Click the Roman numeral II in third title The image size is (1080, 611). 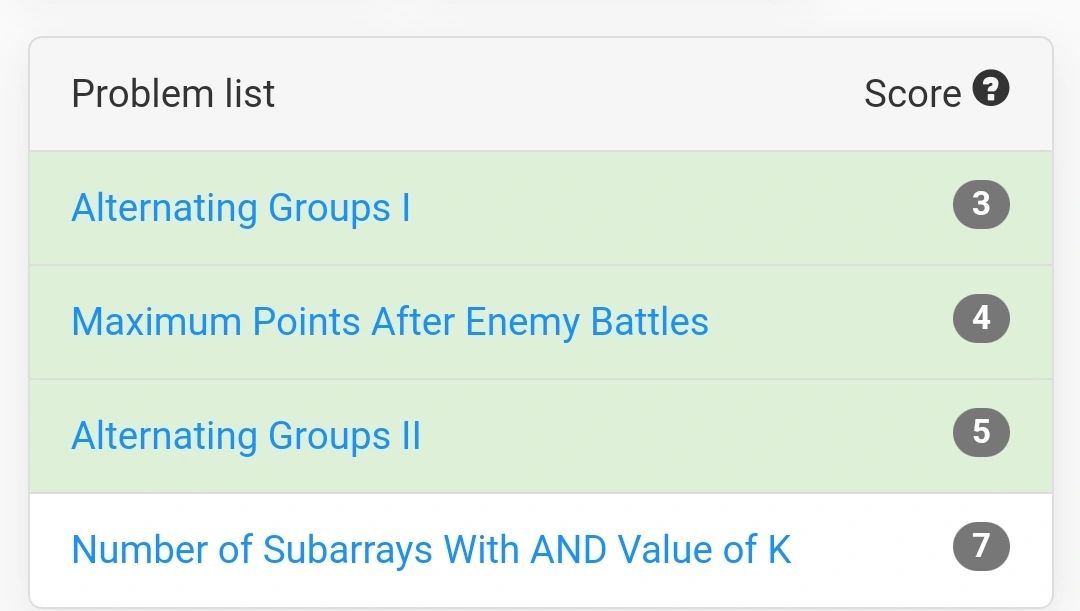[411, 436]
